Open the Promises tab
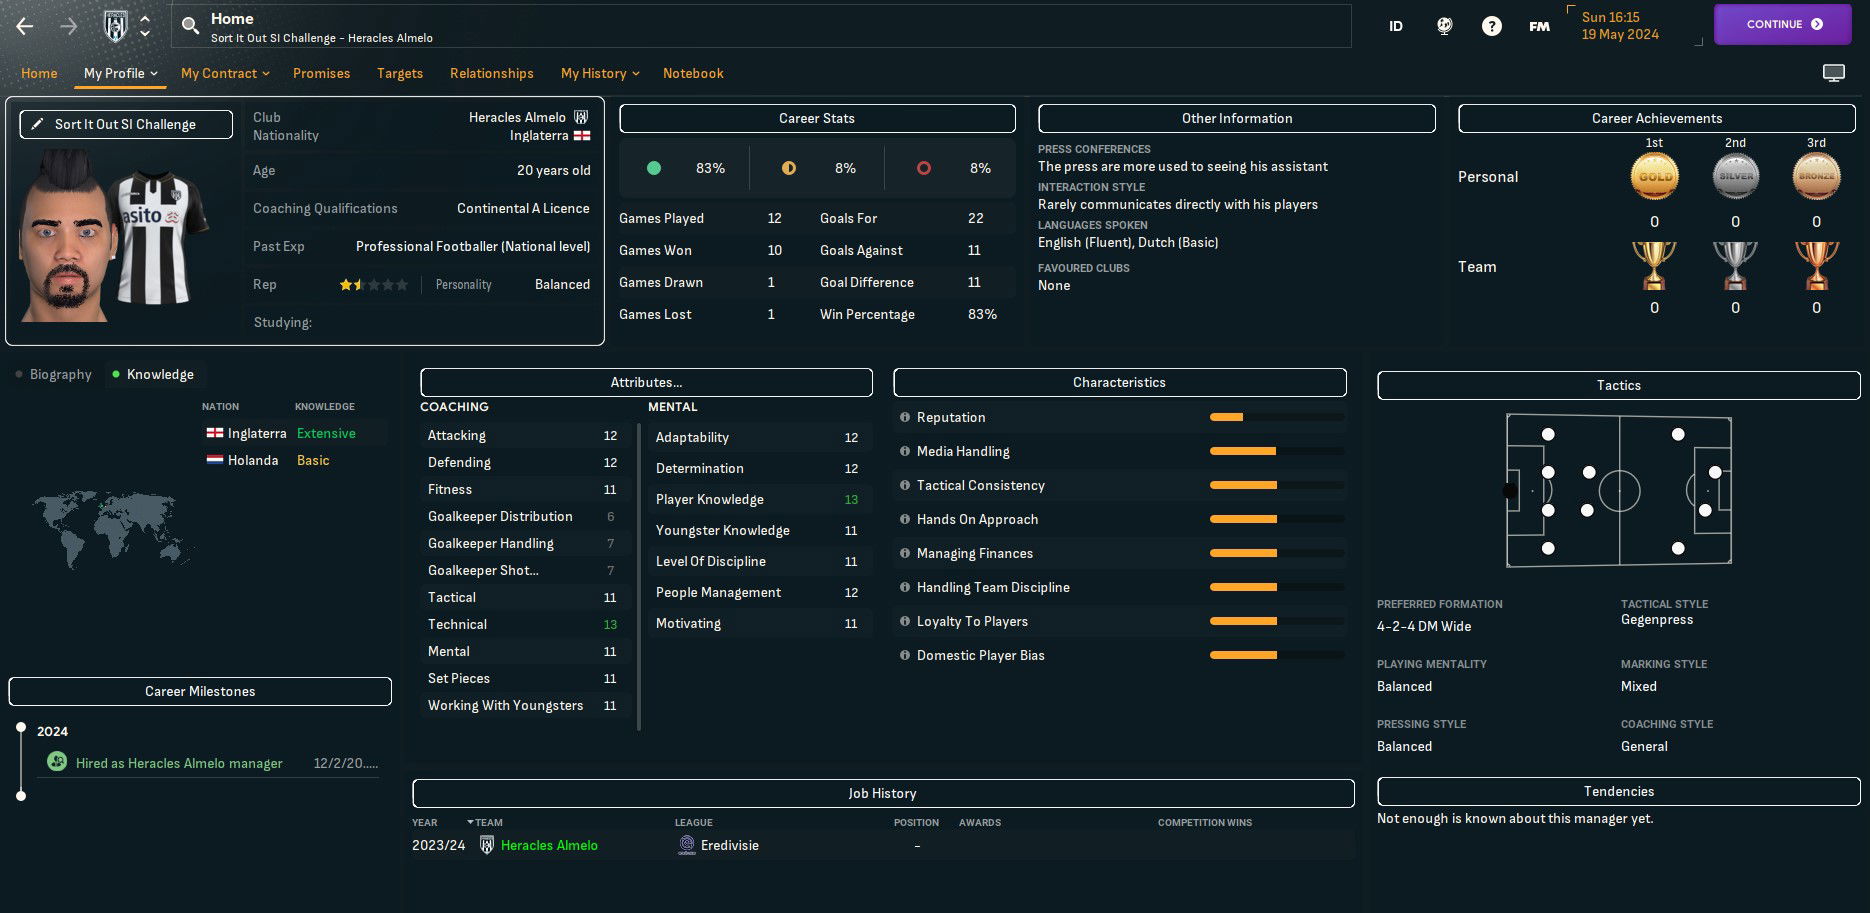1870x913 pixels. [321, 73]
